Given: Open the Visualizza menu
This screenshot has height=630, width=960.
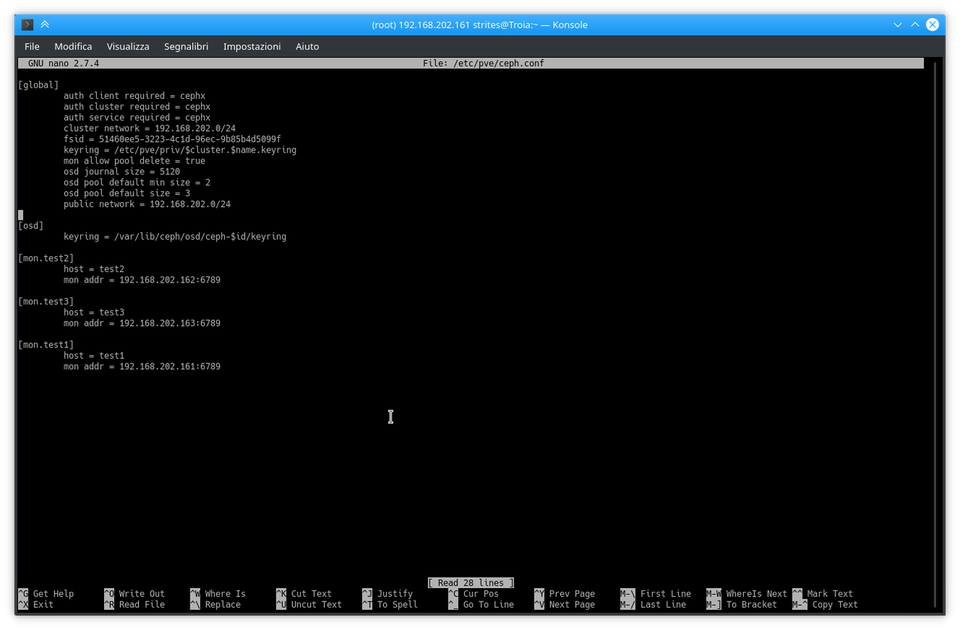Looking at the screenshot, I should coord(128,46).
